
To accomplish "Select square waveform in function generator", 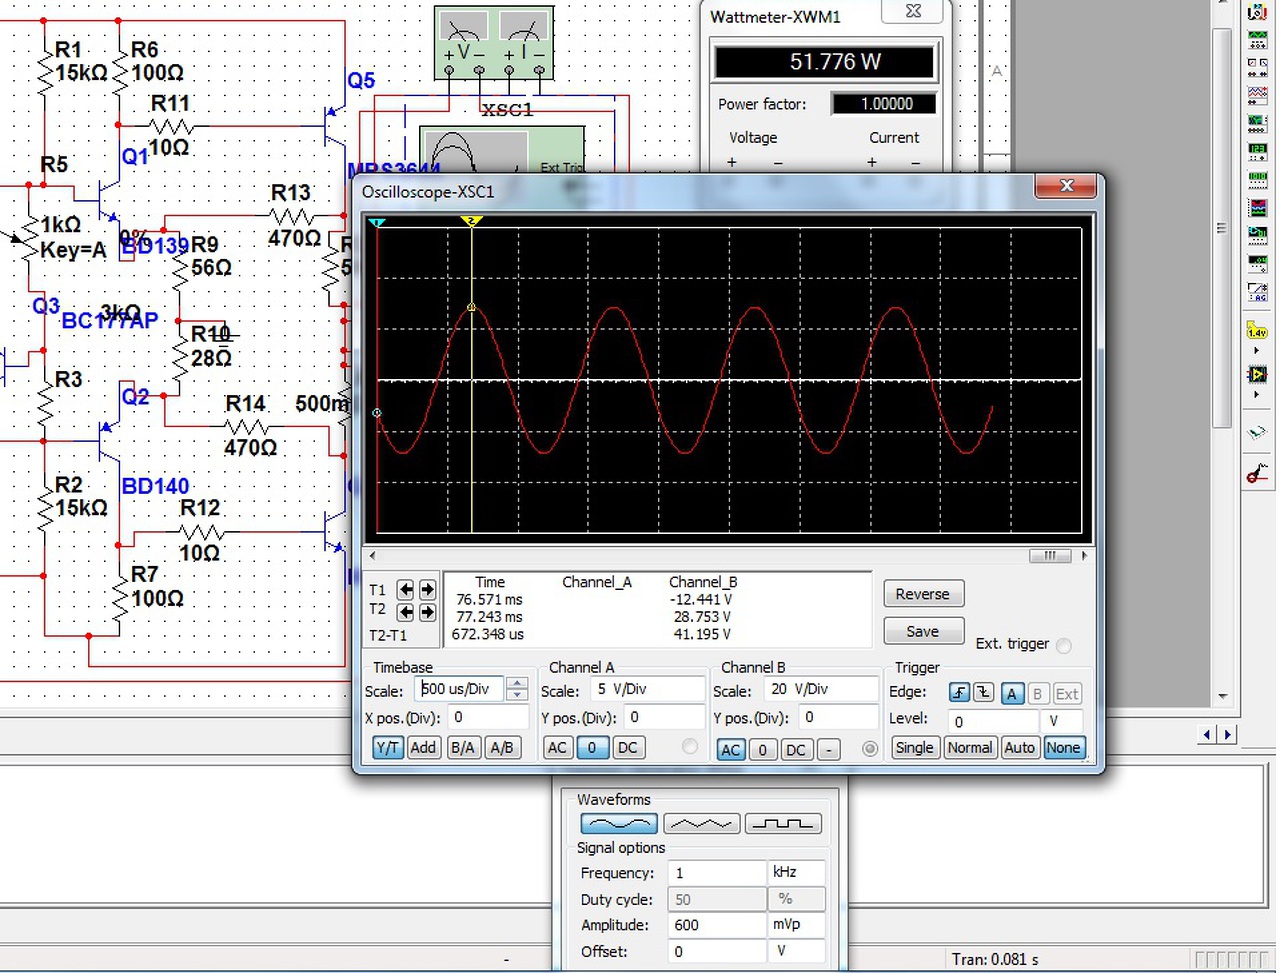I will click(783, 824).
